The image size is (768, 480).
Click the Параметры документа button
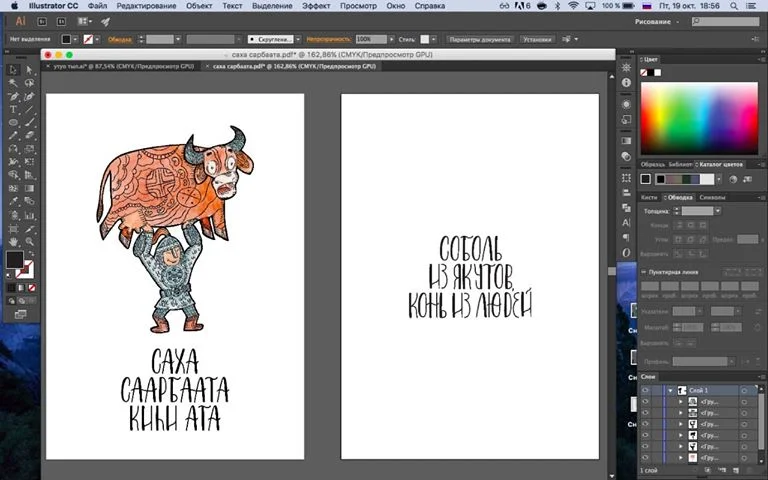point(480,39)
